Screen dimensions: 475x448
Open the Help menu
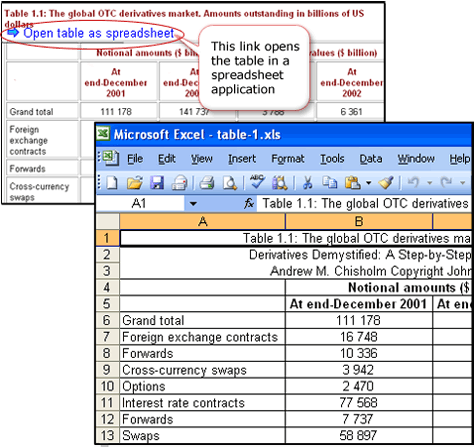459,159
